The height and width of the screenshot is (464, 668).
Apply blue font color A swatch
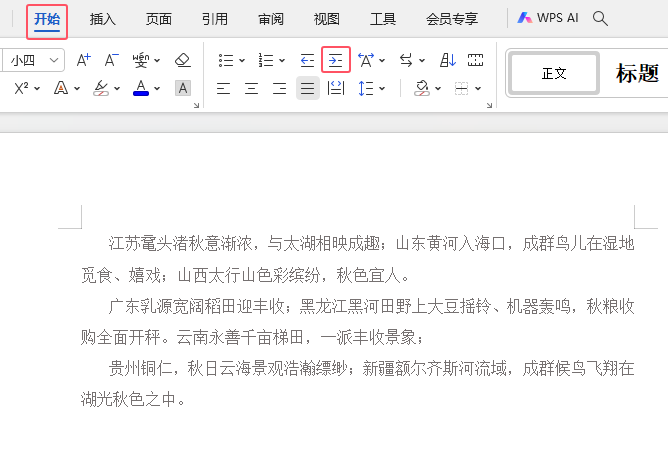tap(141, 88)
